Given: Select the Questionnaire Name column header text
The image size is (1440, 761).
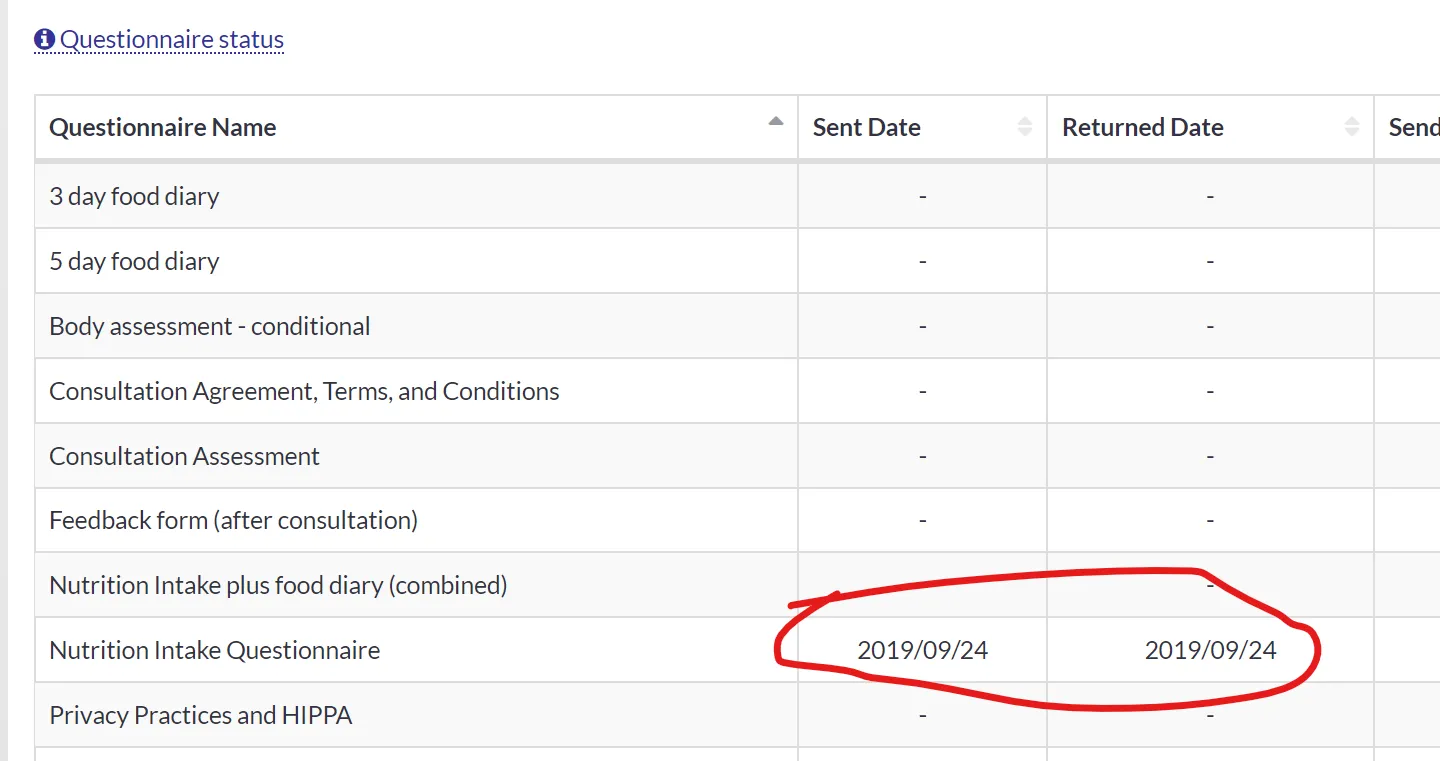Looking at the screenshot, I should (x=163, y=127).
